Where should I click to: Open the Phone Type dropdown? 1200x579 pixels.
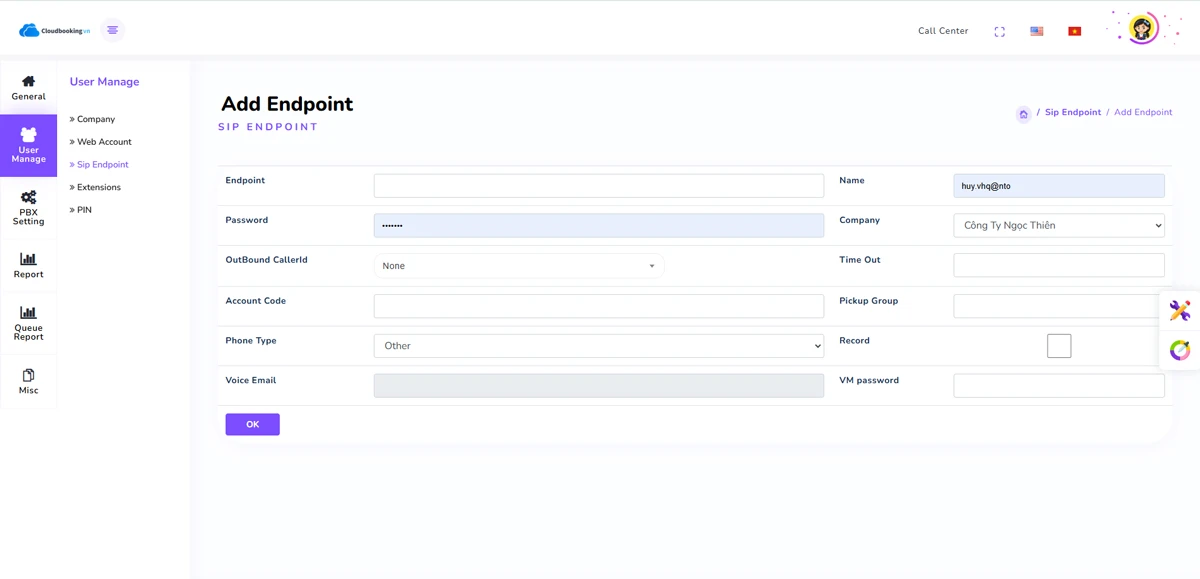click(x=598, y=346)
